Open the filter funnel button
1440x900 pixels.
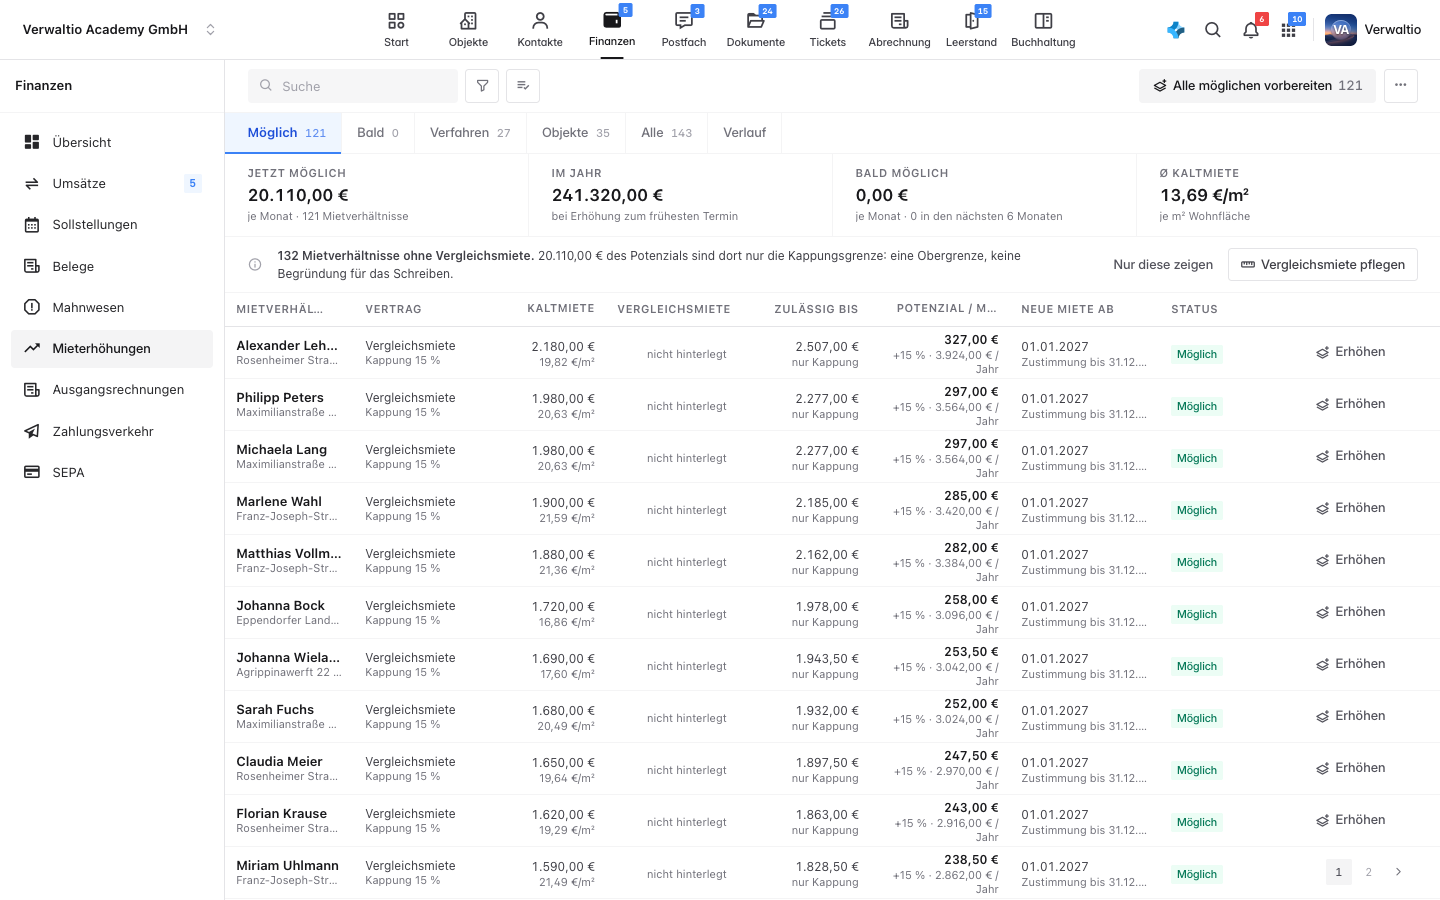click(x=482, y=86)
